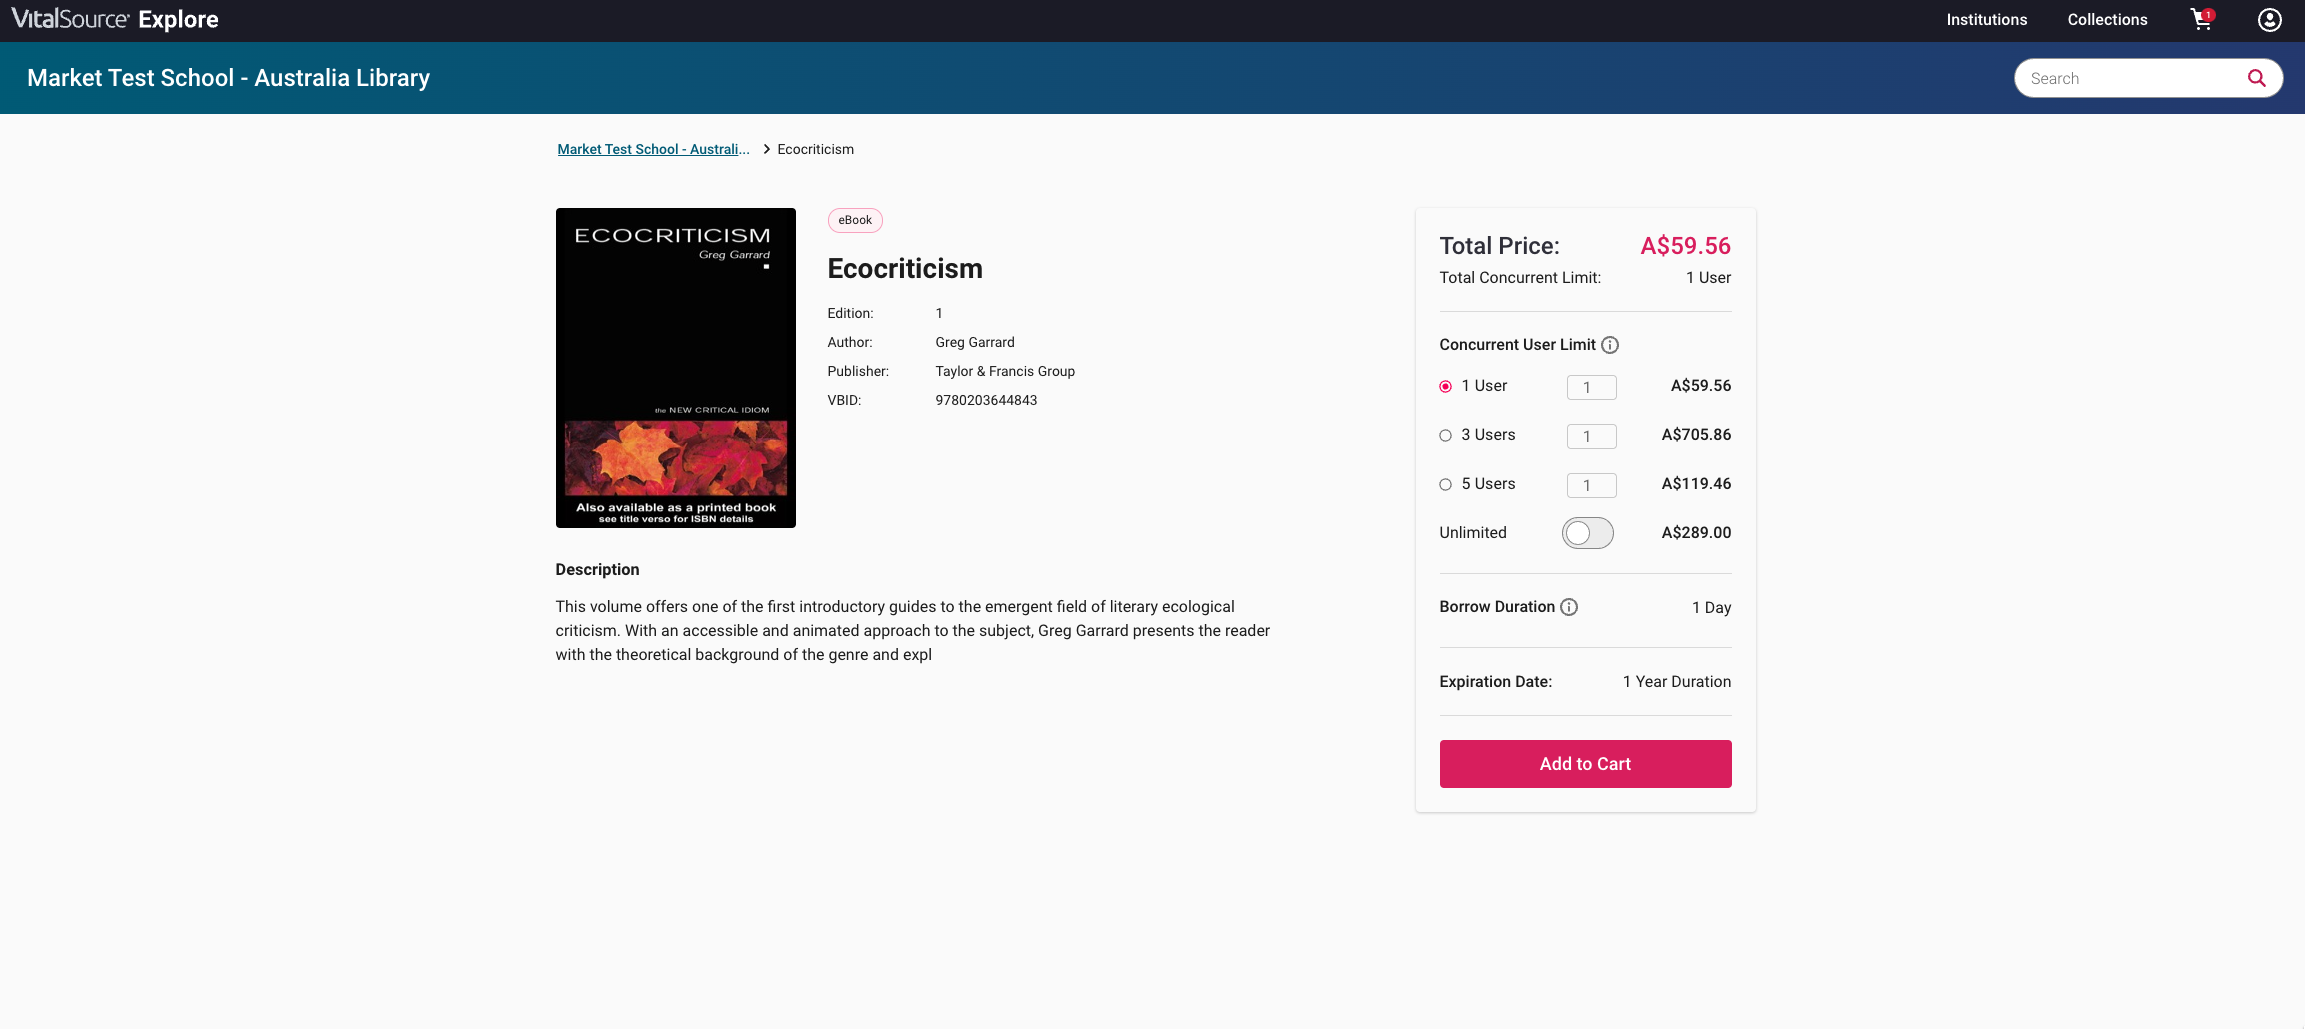
Task: Click the total price A$59.56 in red
Action: point(1685,246)
